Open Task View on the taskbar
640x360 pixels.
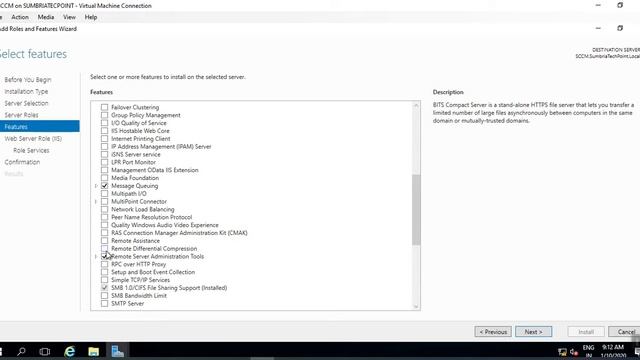(x=44, y=351)
